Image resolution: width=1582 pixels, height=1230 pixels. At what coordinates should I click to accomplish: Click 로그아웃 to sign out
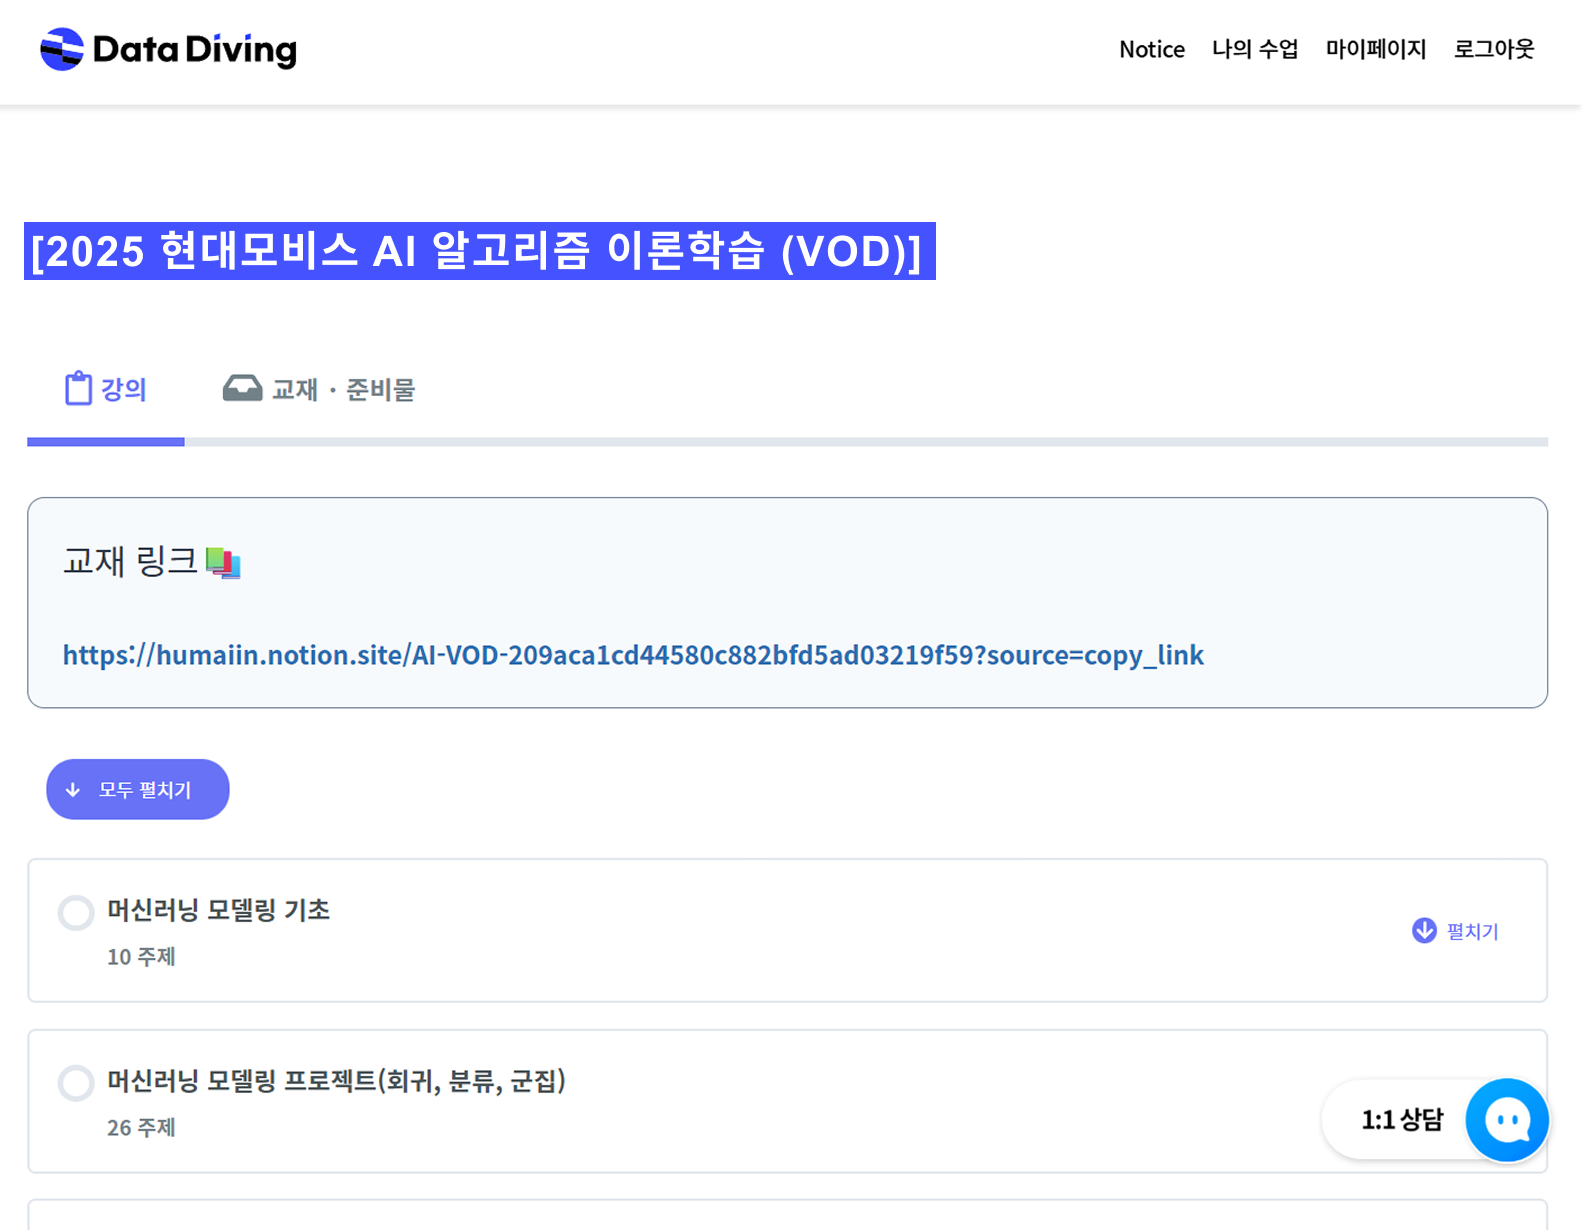(x=1493, y=49)
